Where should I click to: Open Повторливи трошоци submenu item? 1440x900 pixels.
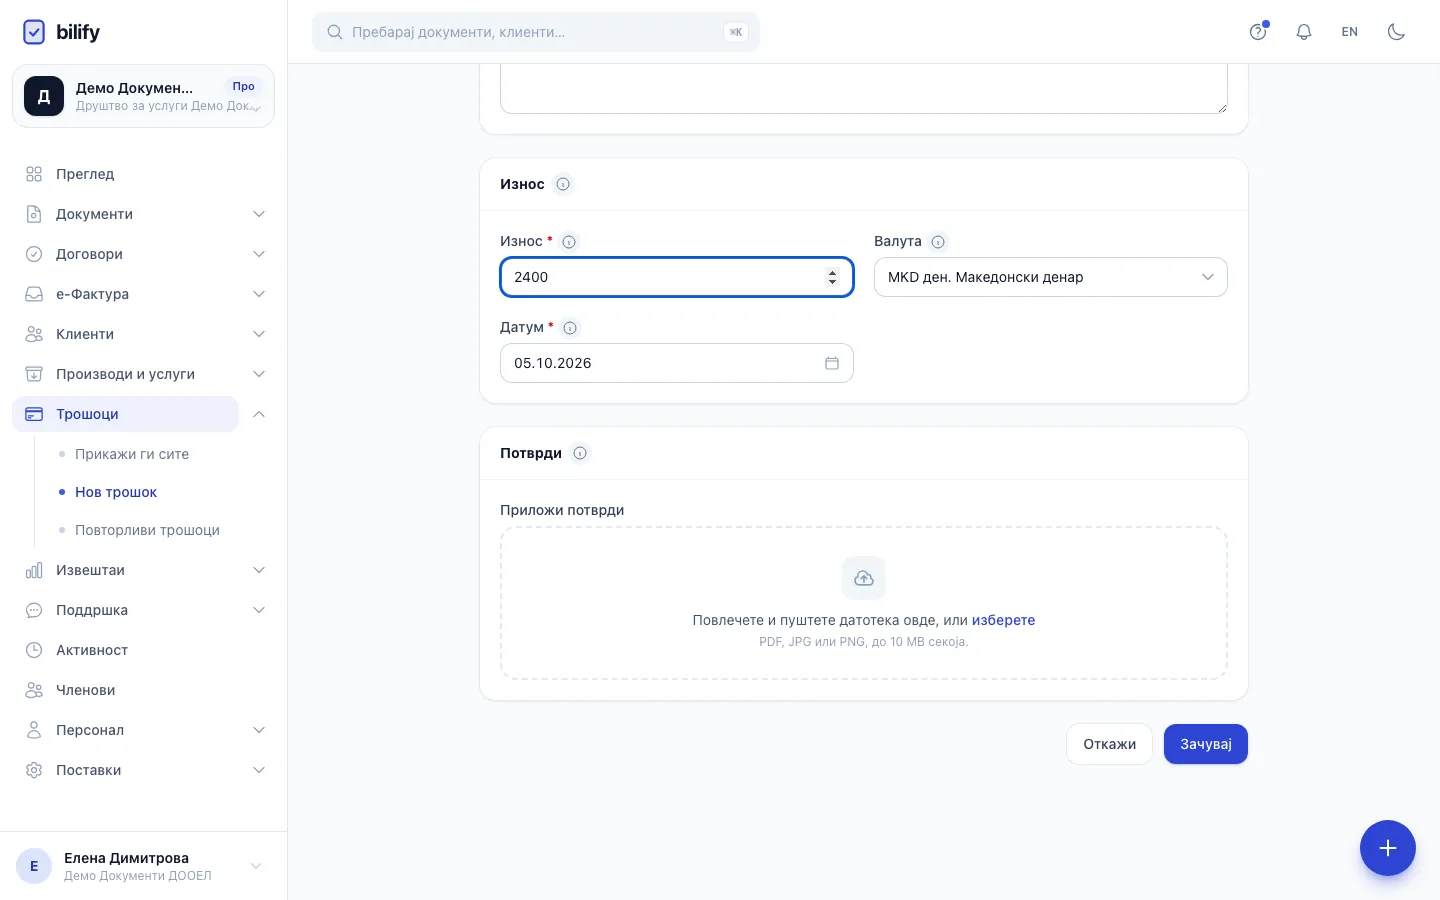[147, 530]
